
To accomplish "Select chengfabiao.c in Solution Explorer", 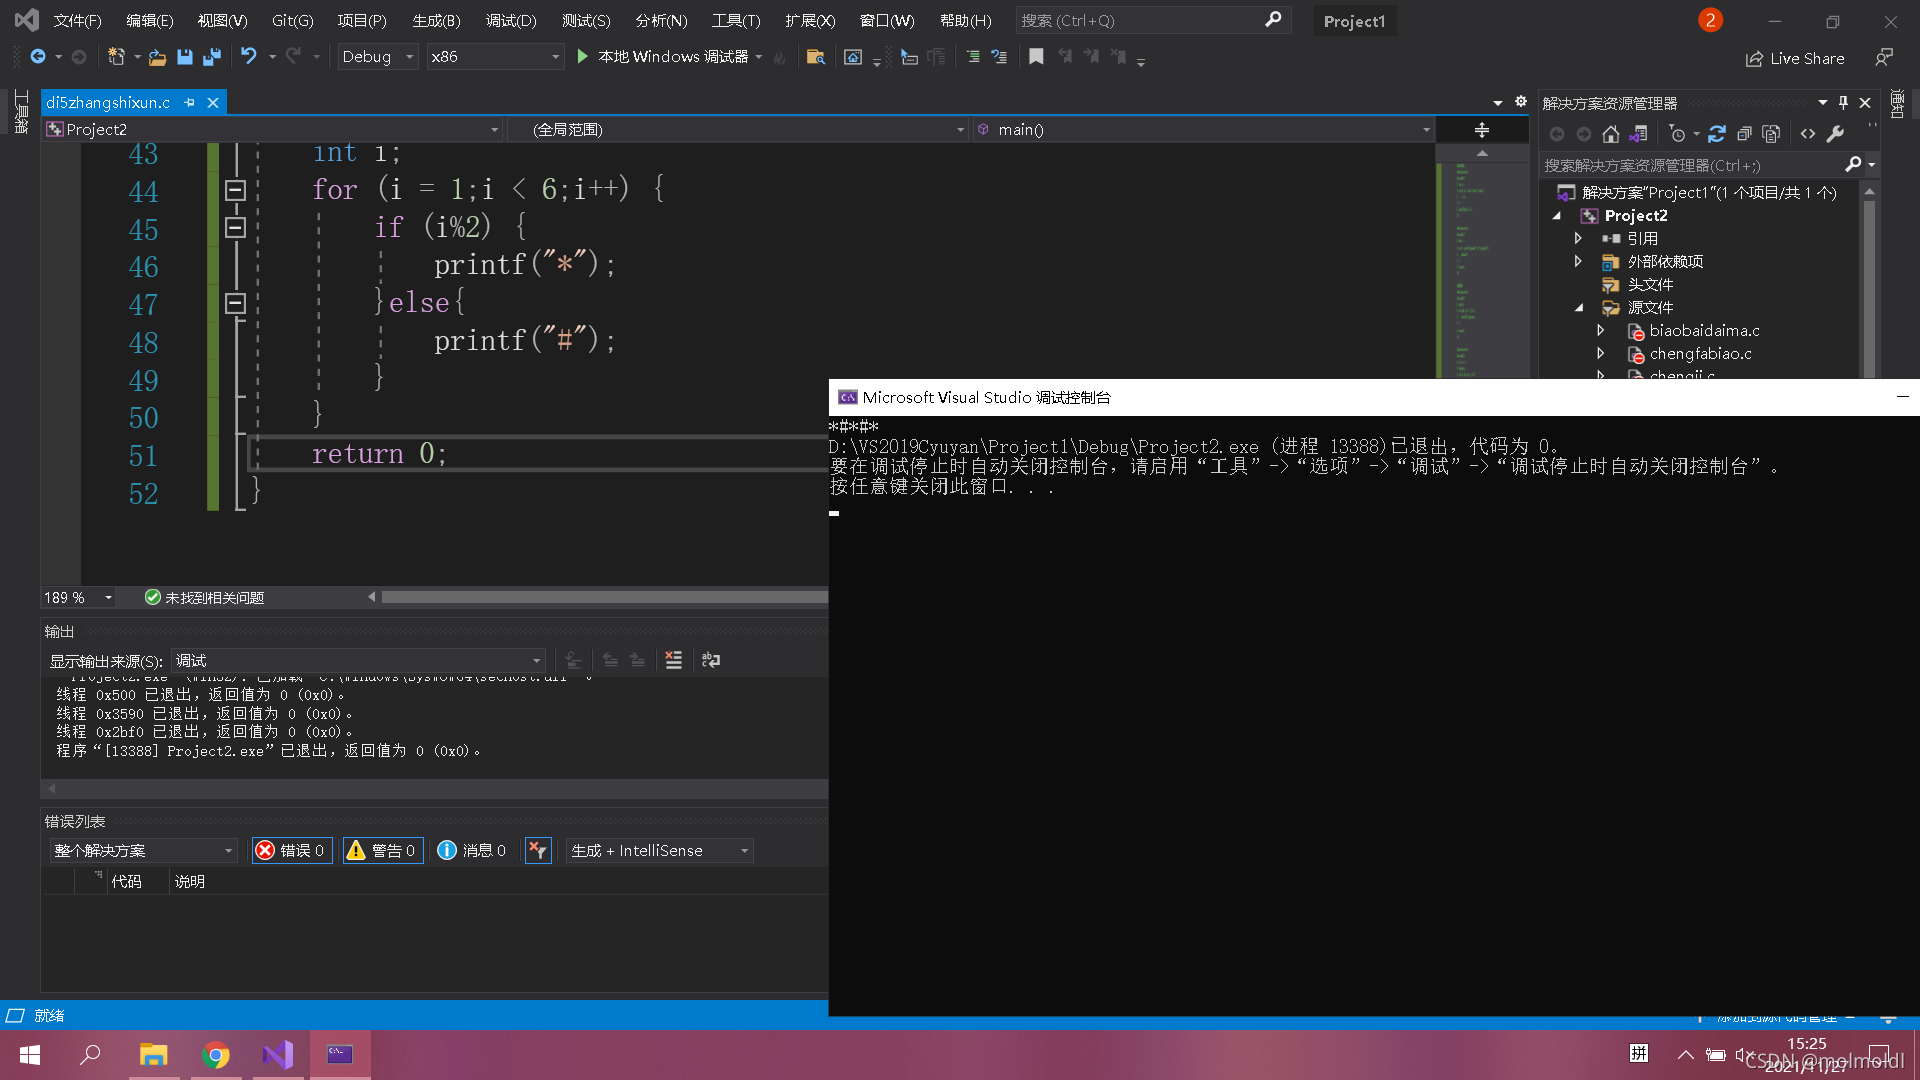I will point(1700,353).
